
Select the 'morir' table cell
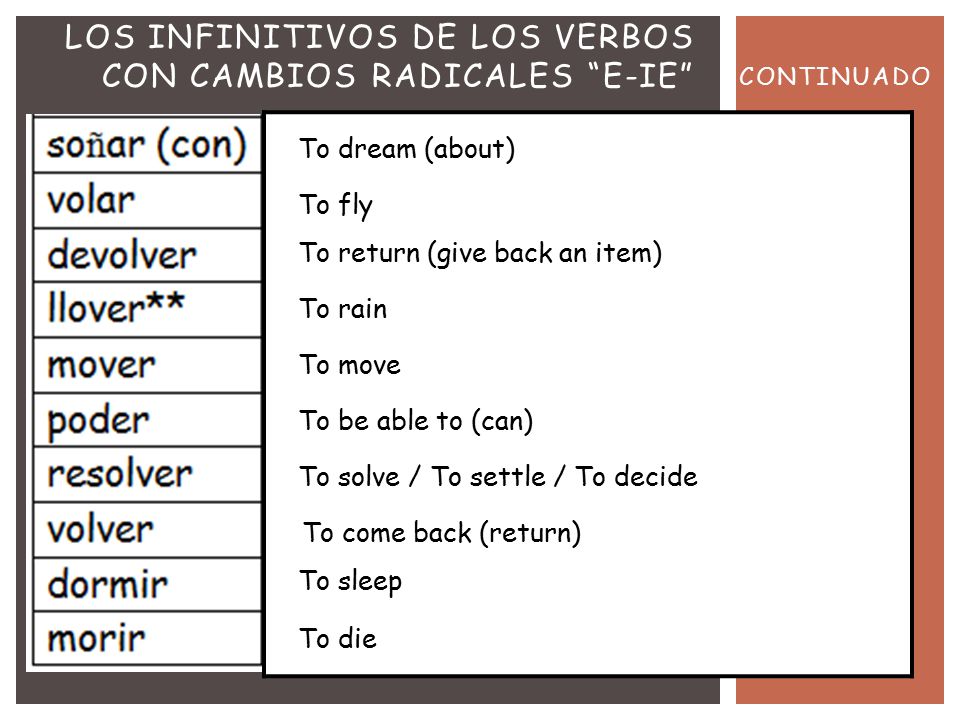(x=147, y=638)
